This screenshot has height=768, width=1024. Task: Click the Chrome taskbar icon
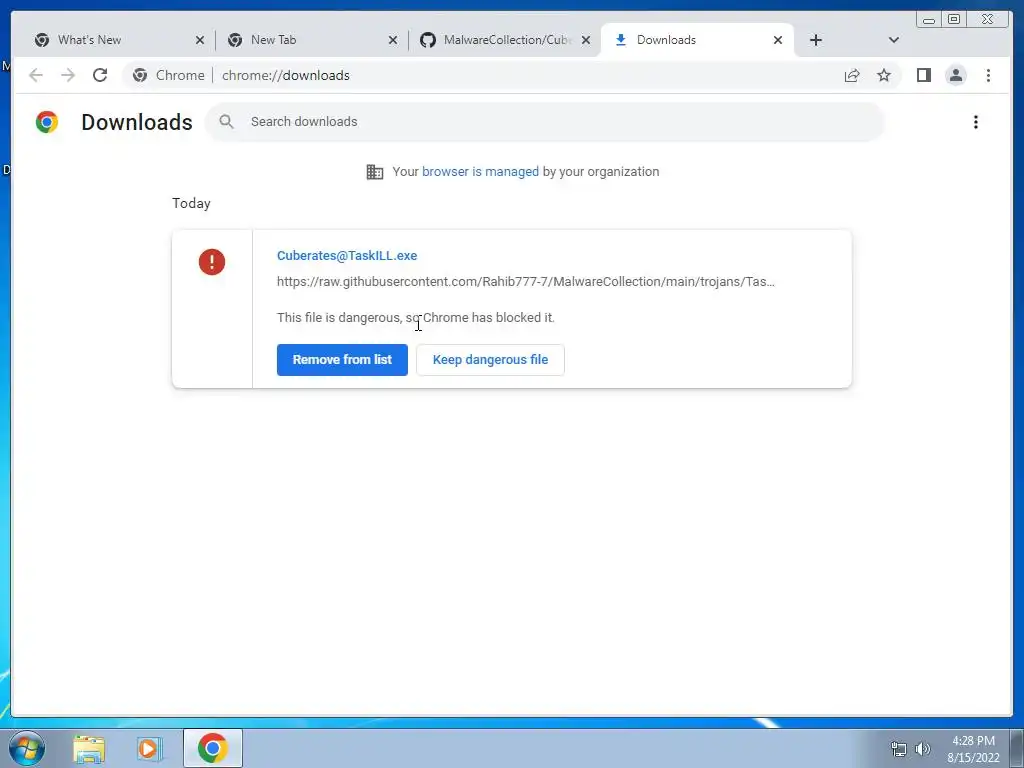(213, 748)
